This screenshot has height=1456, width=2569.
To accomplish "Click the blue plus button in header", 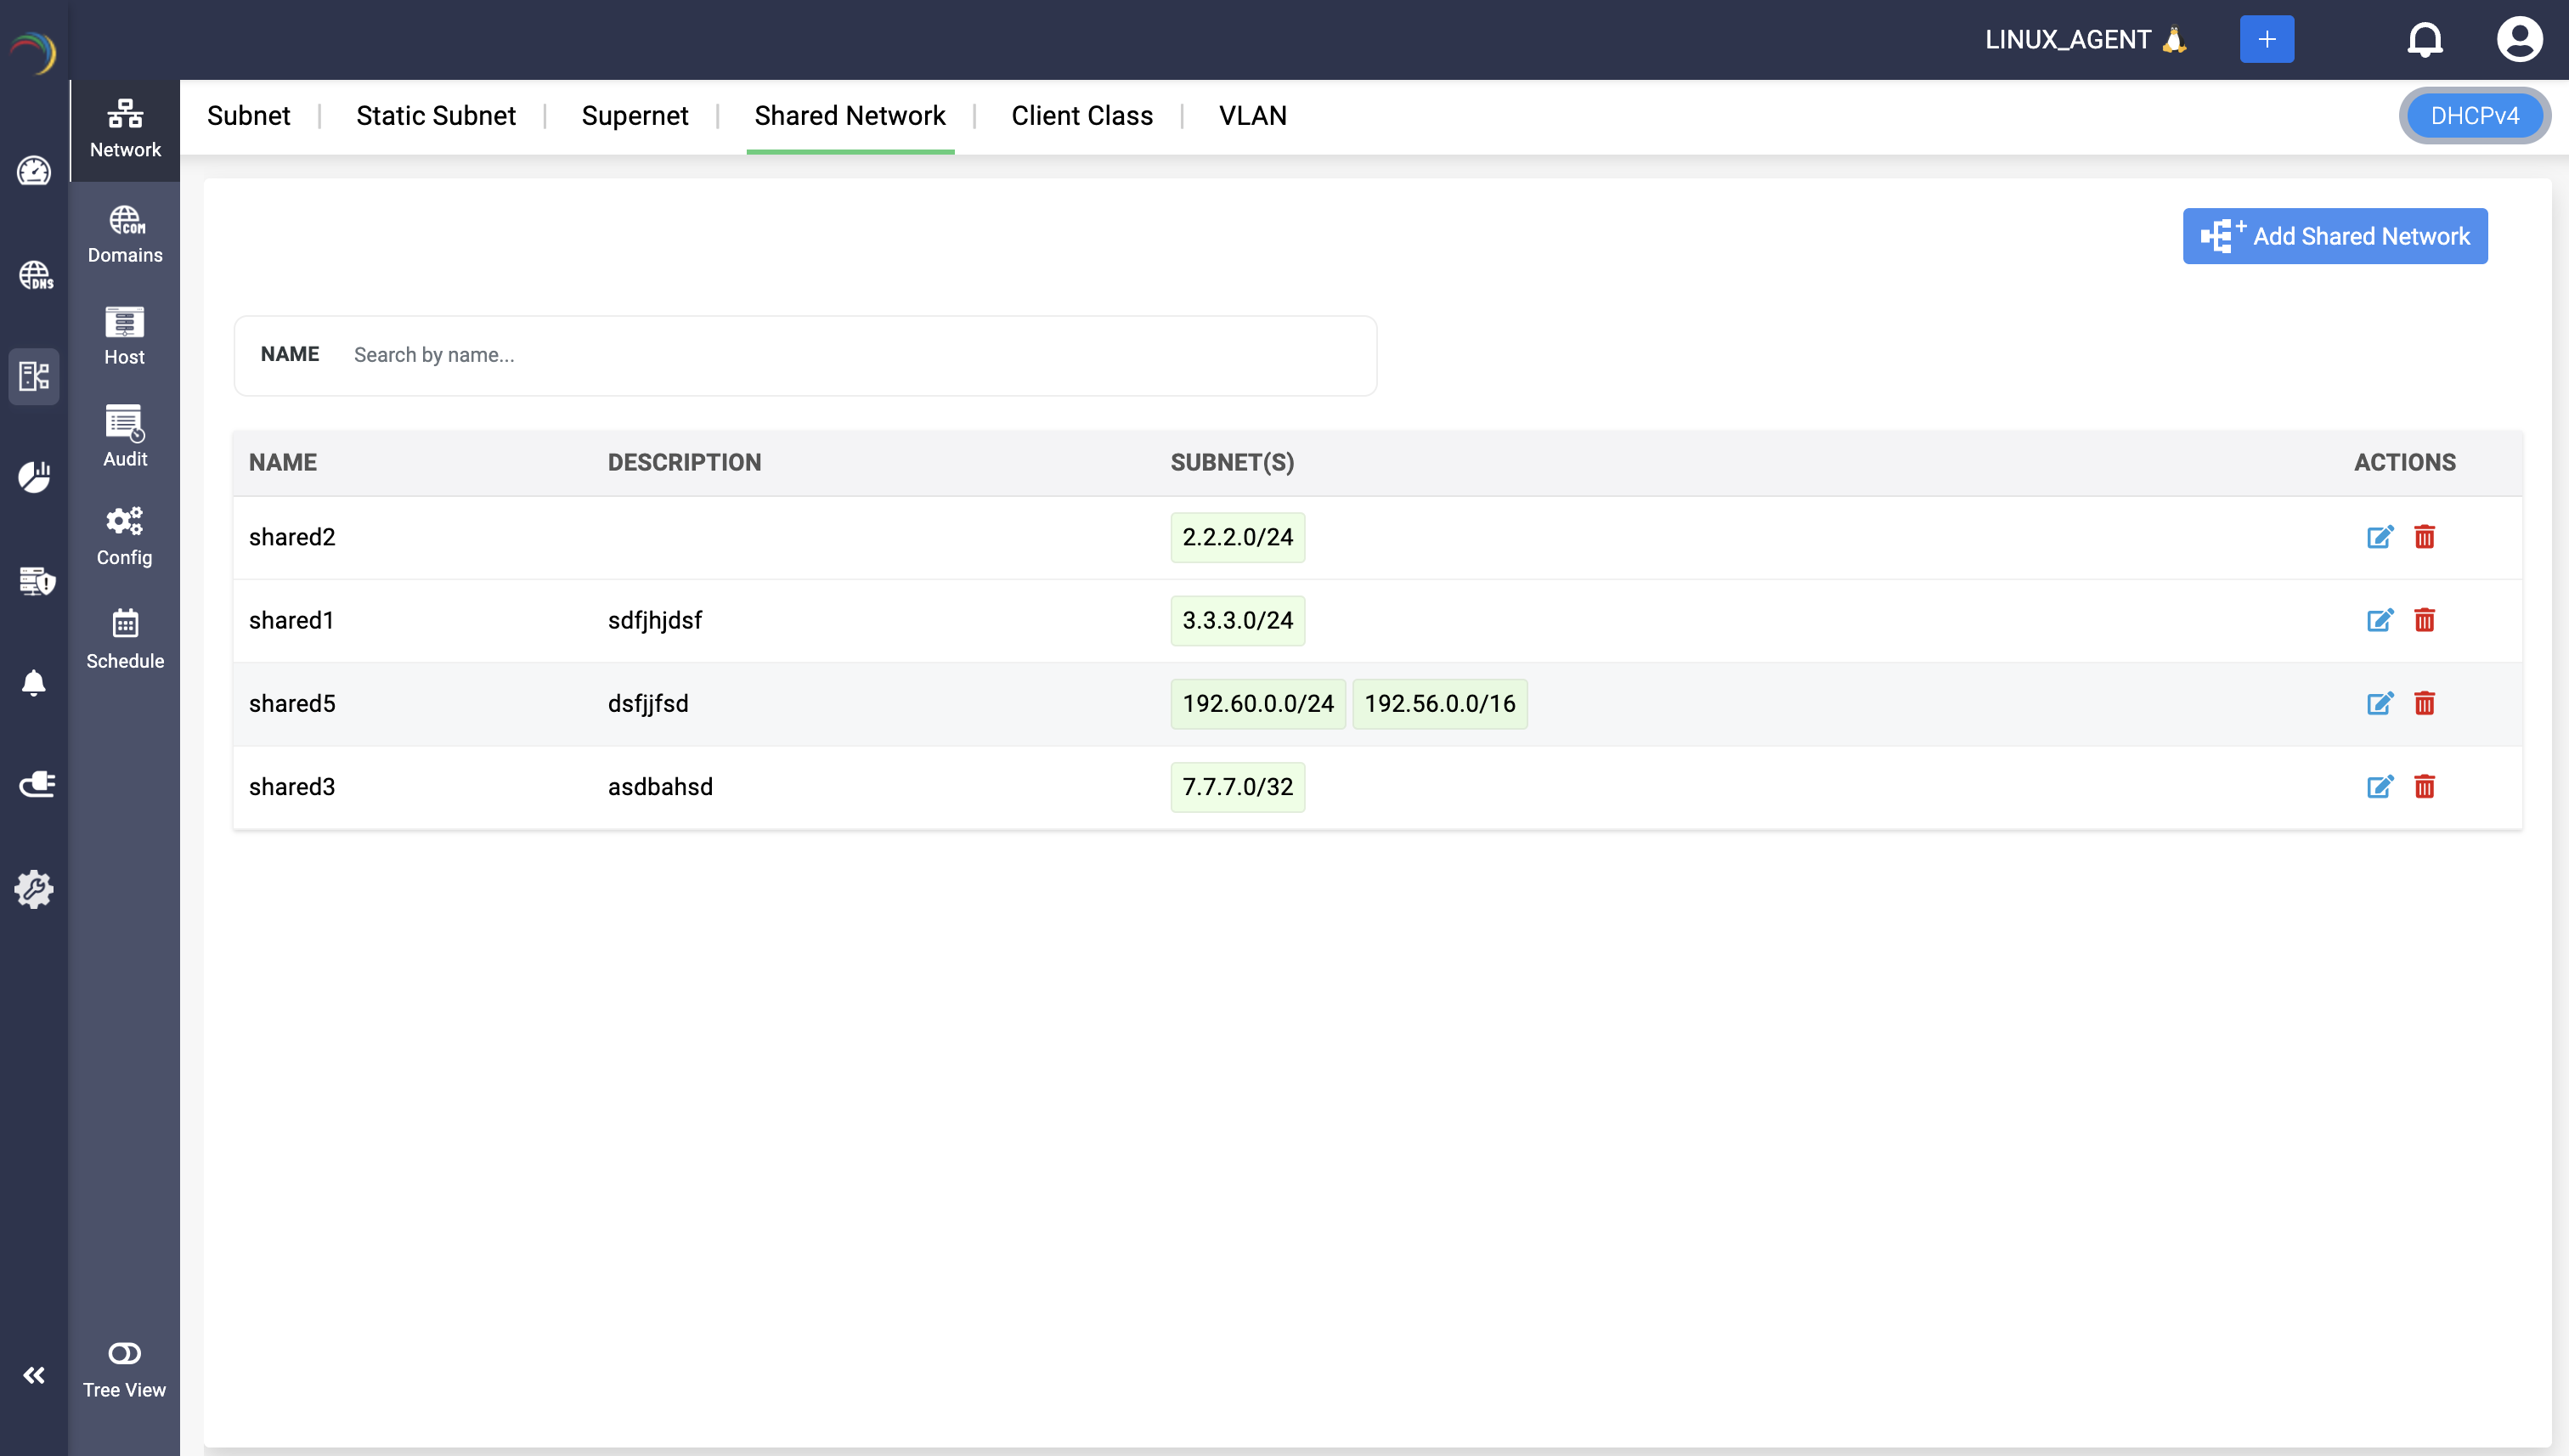I will pyautogui.click(x=2266, y=40).
